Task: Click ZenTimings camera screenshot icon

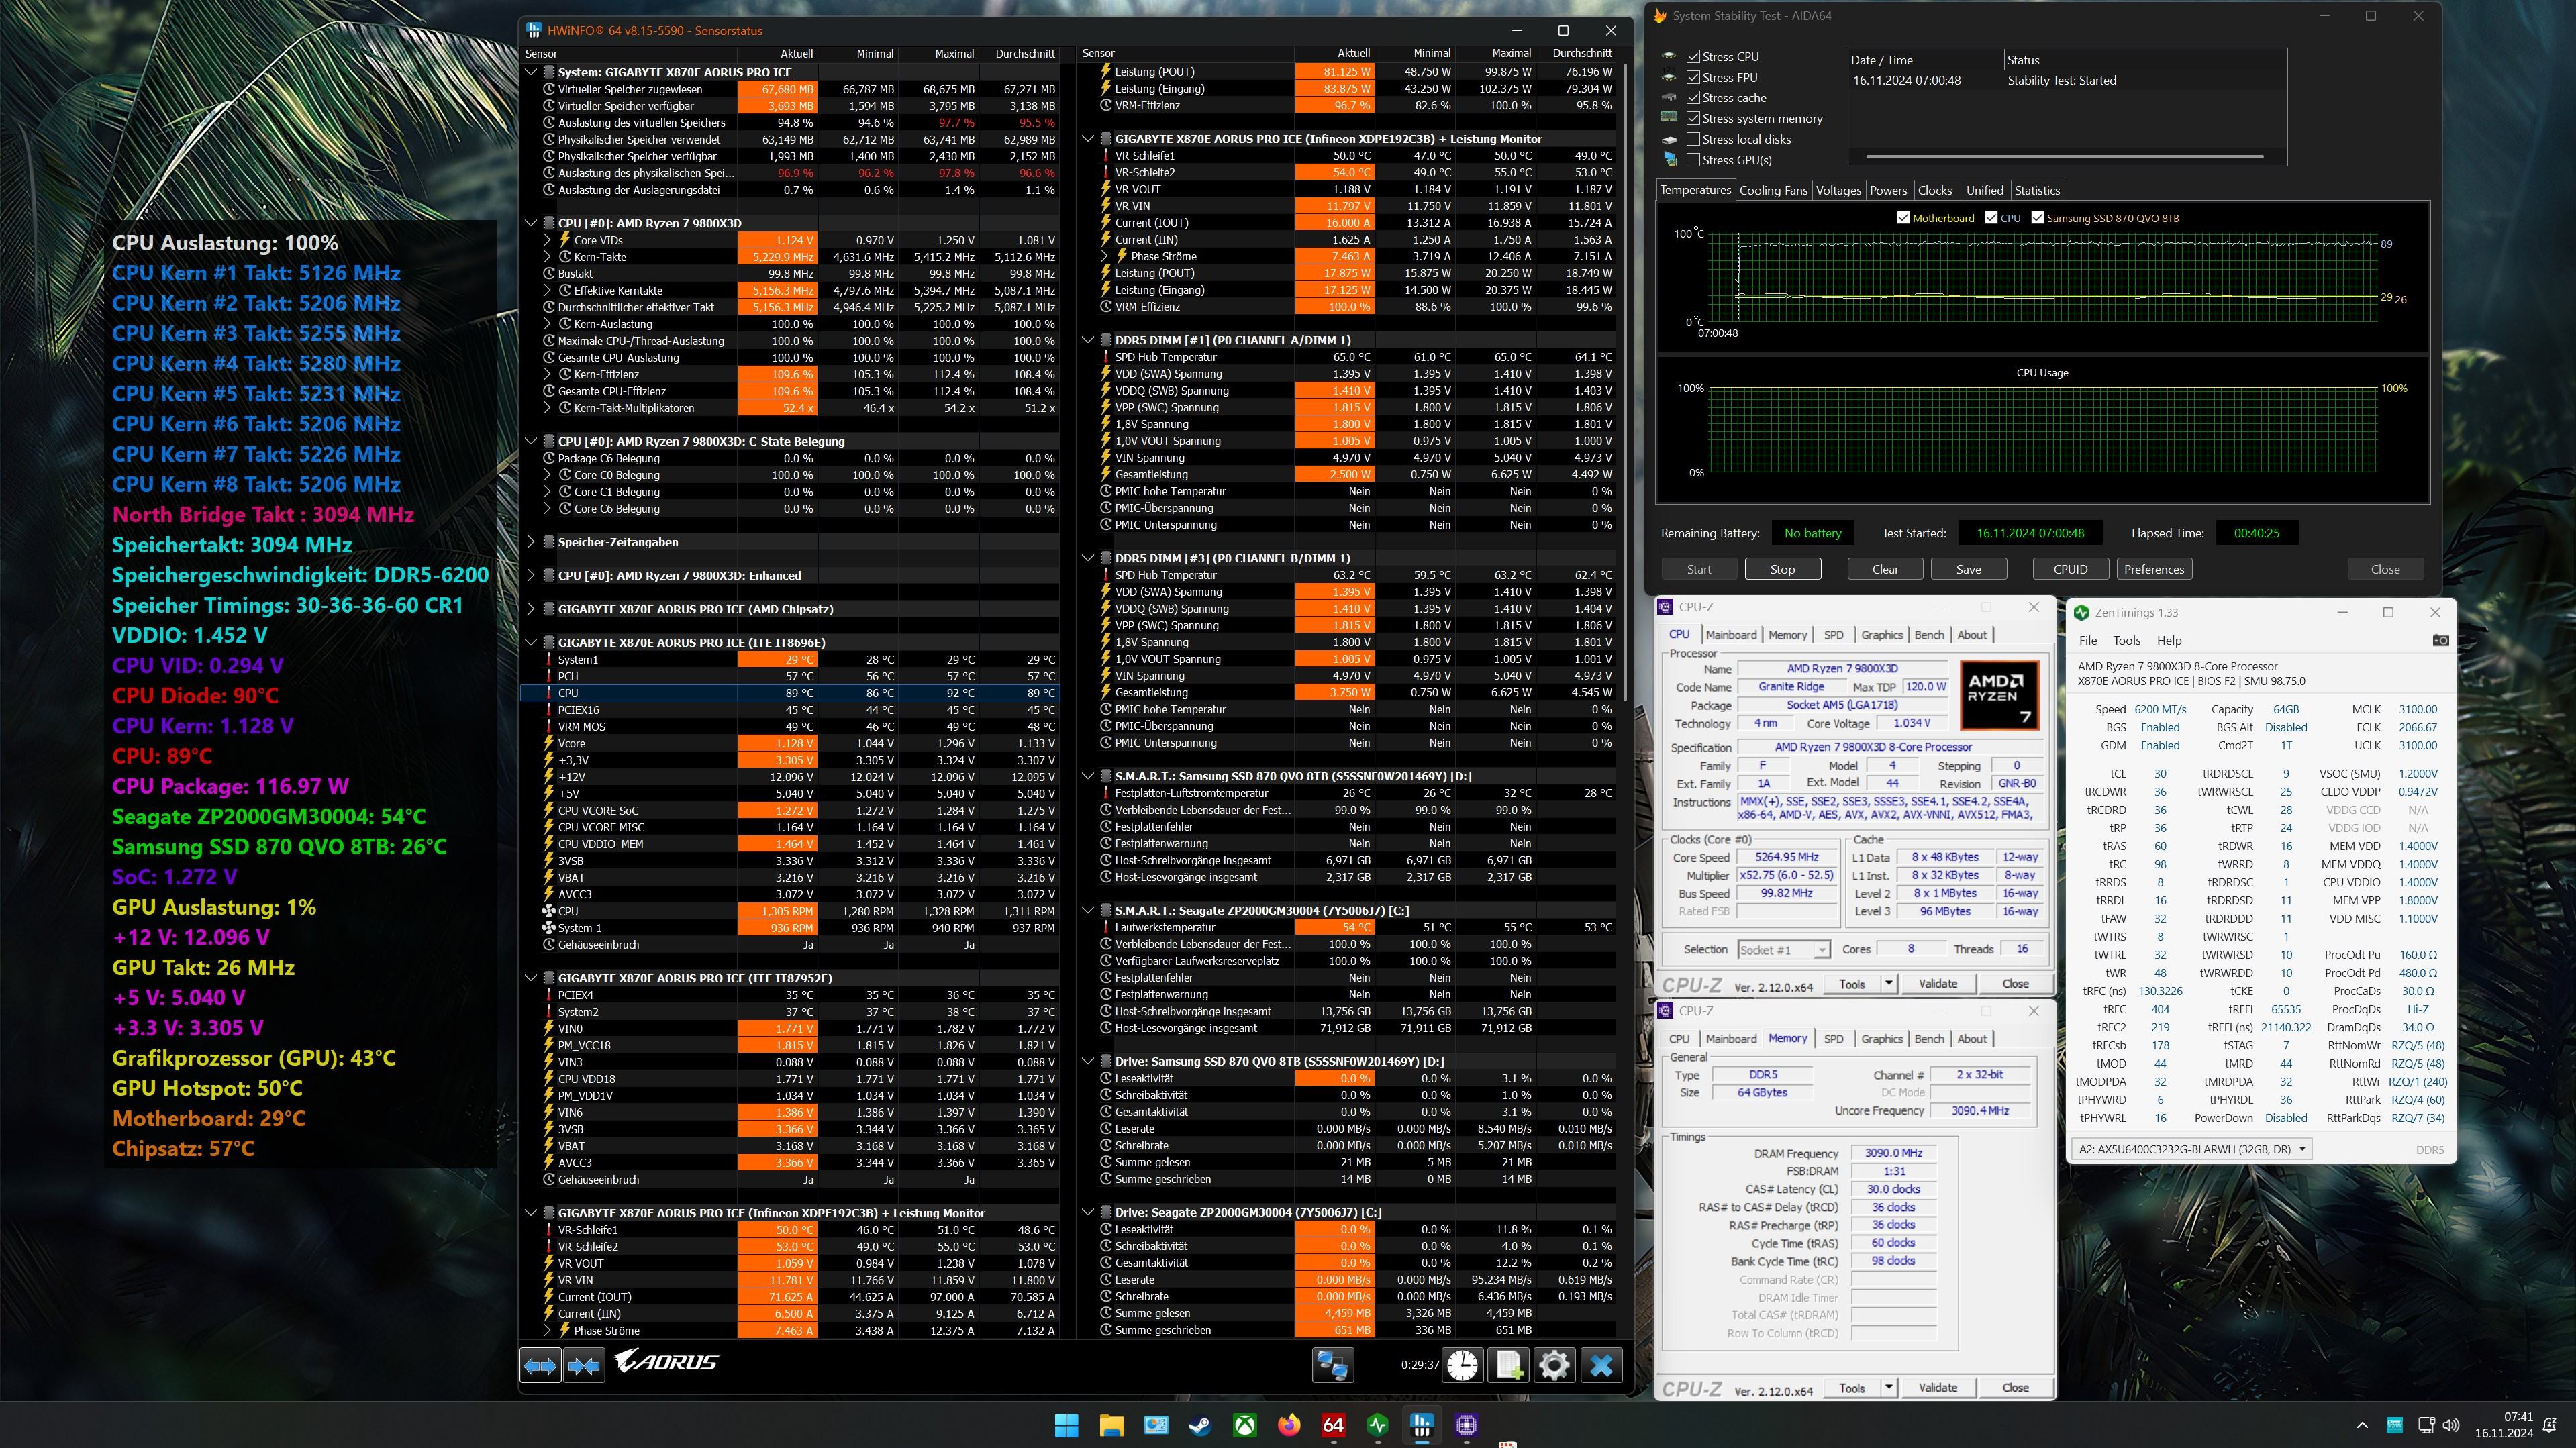Action: (2441, 640)
